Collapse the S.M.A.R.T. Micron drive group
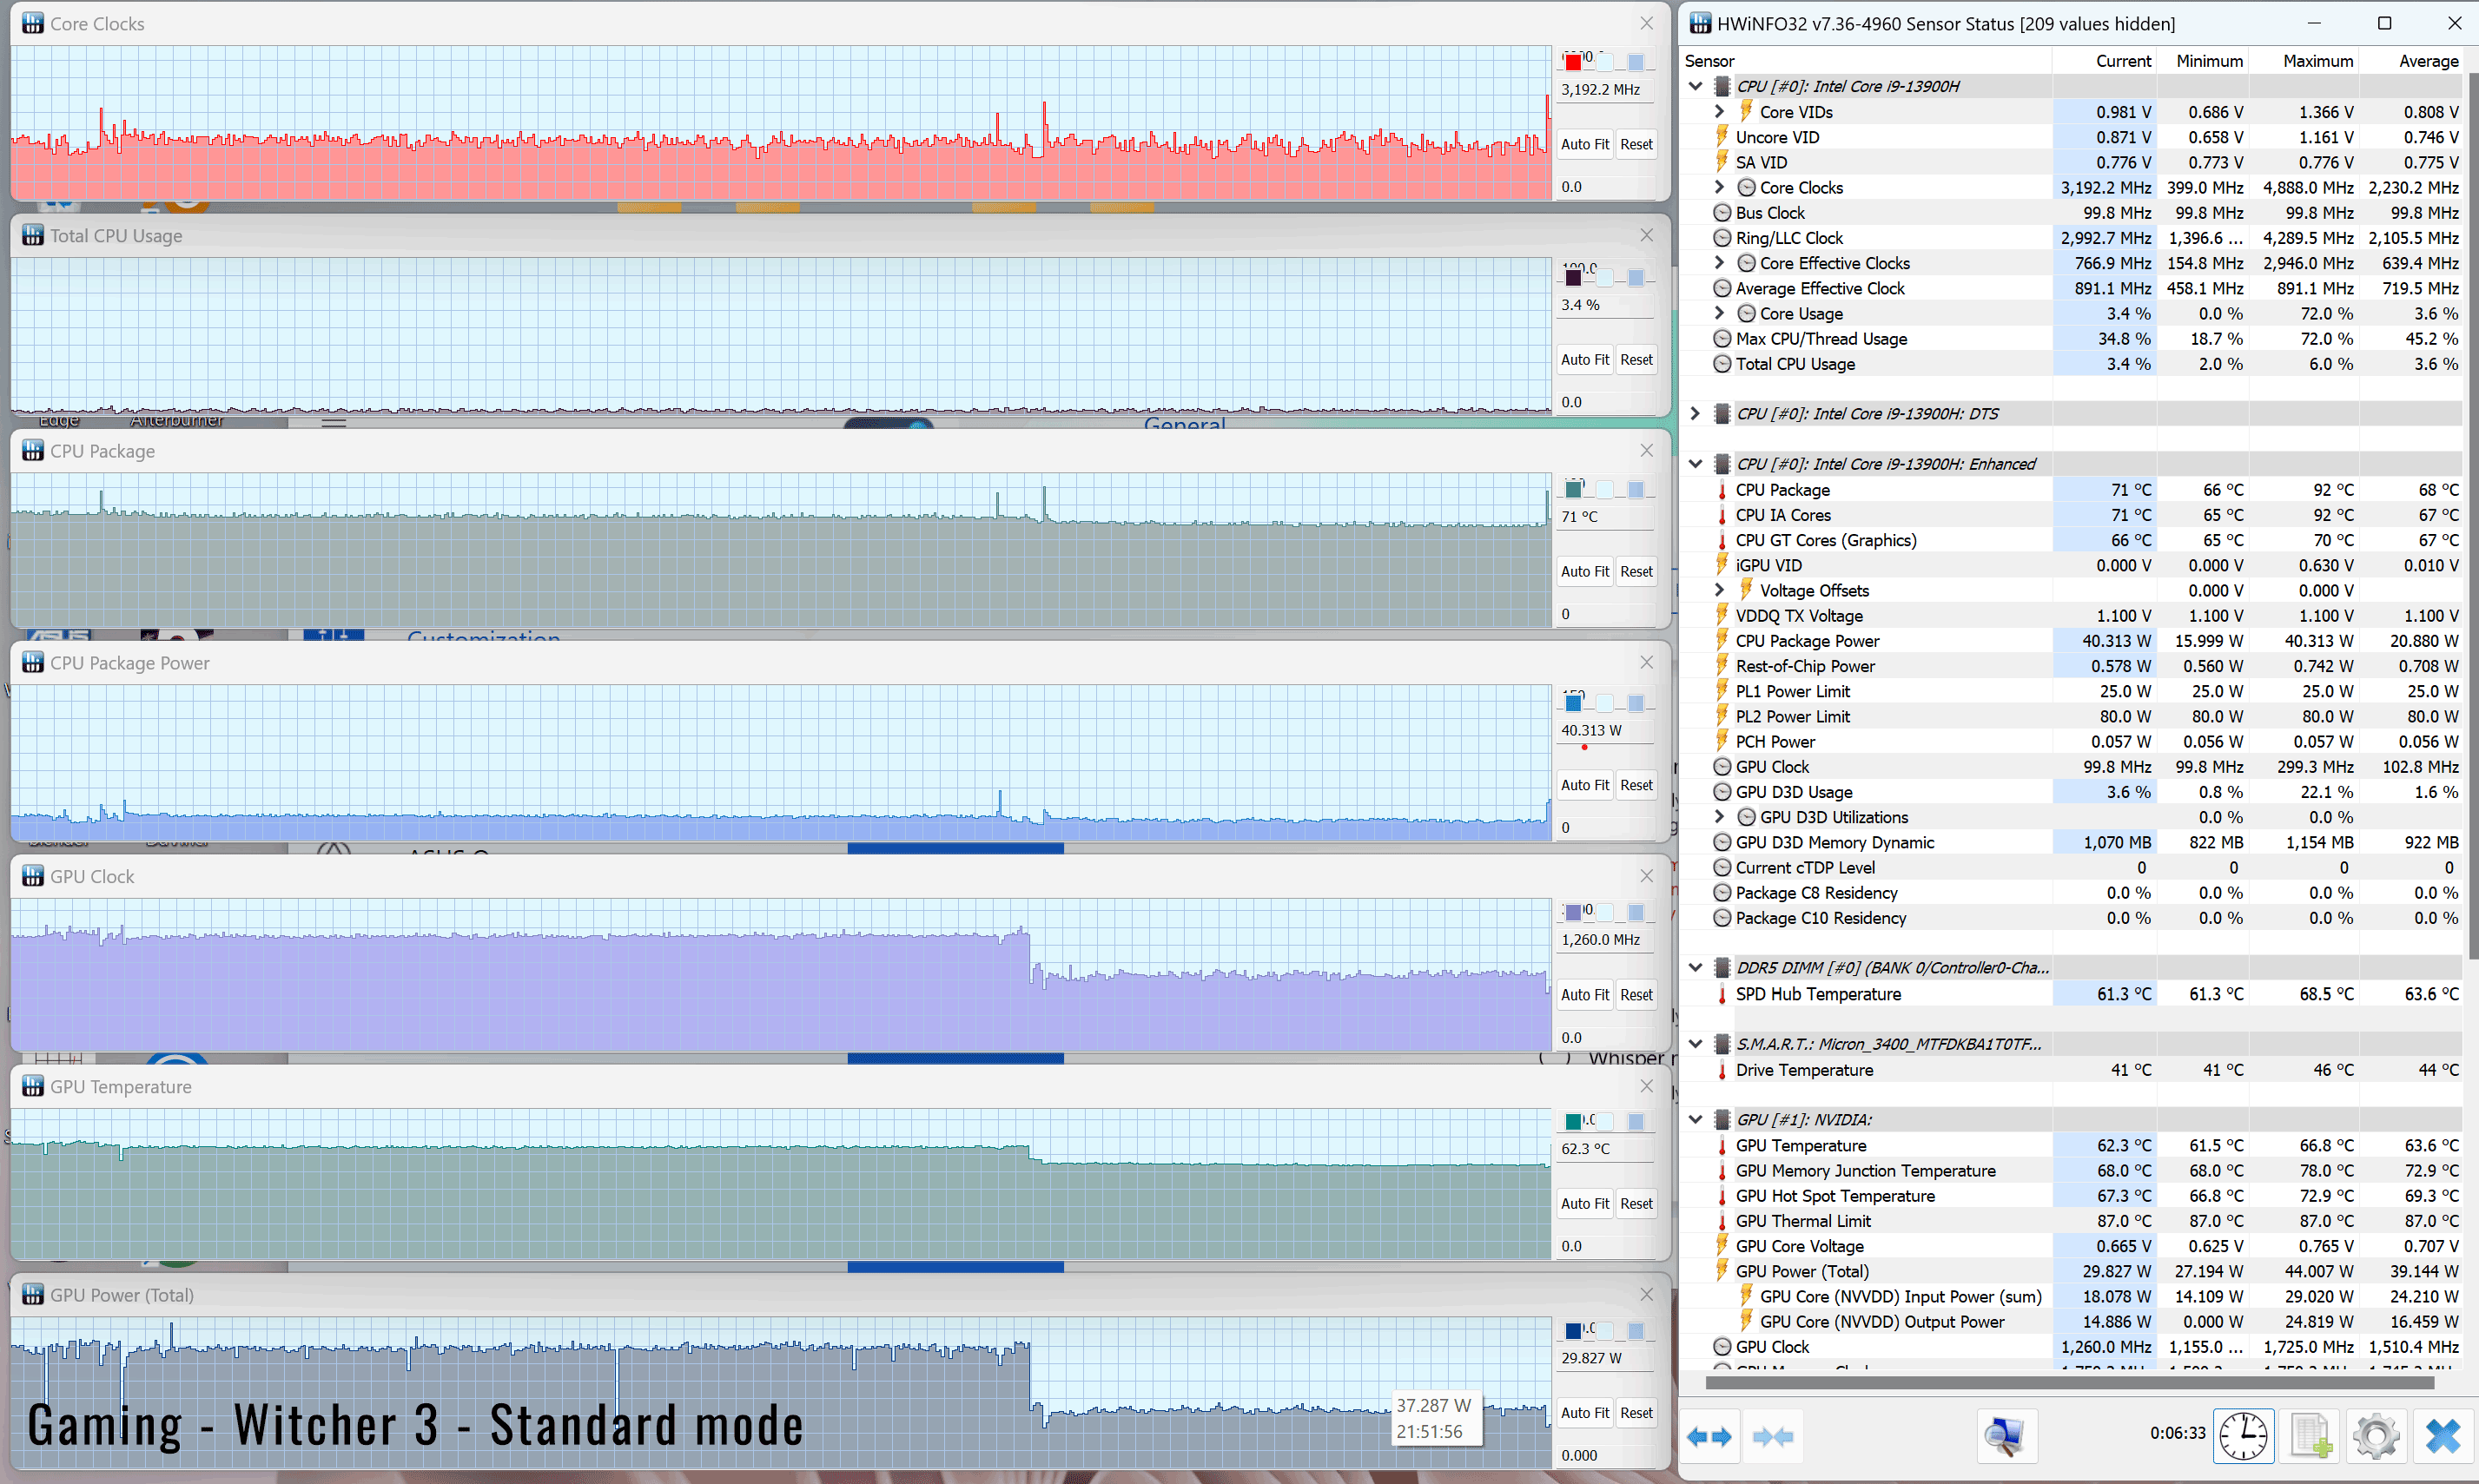2479x1484 pixels. (x=1696, y=1044)
